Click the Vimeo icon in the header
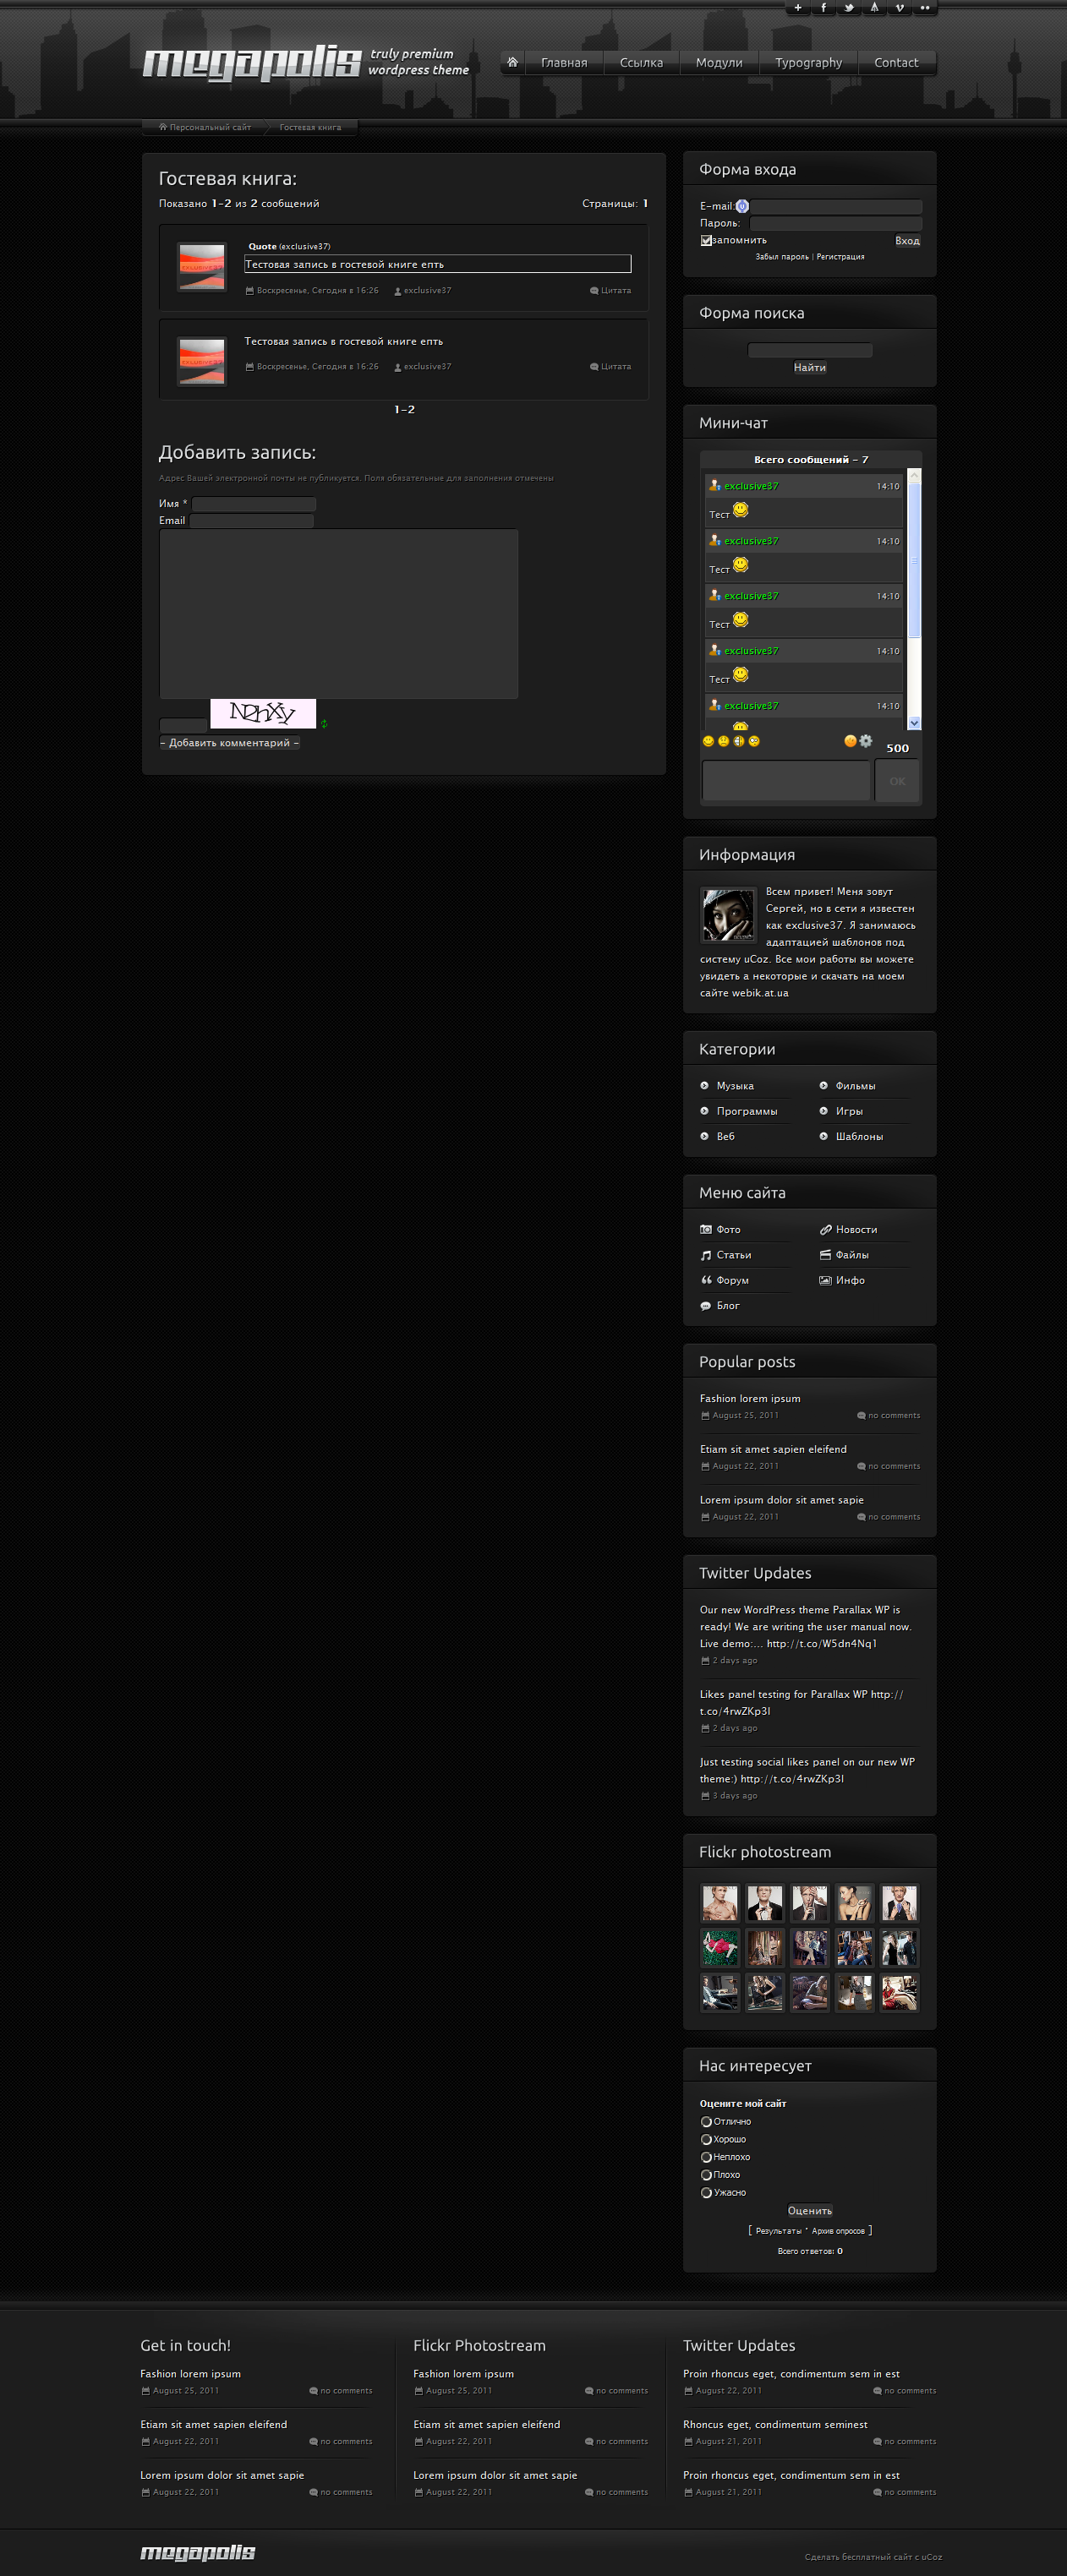This screenshot has height=2576, width=1067. pyautogui.click(x=900, y=7)
